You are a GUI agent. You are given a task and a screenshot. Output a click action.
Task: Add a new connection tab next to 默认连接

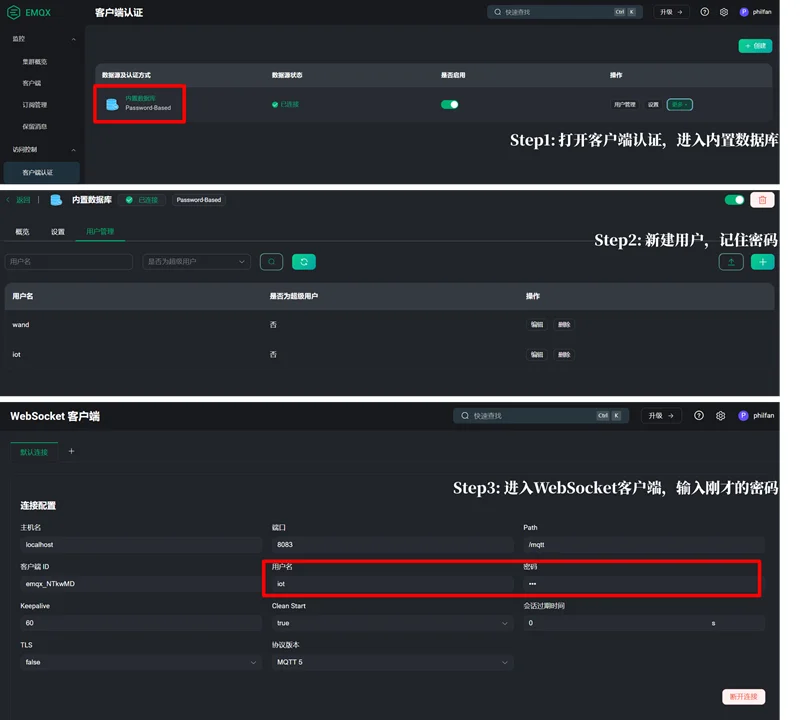tap(71, 451)
